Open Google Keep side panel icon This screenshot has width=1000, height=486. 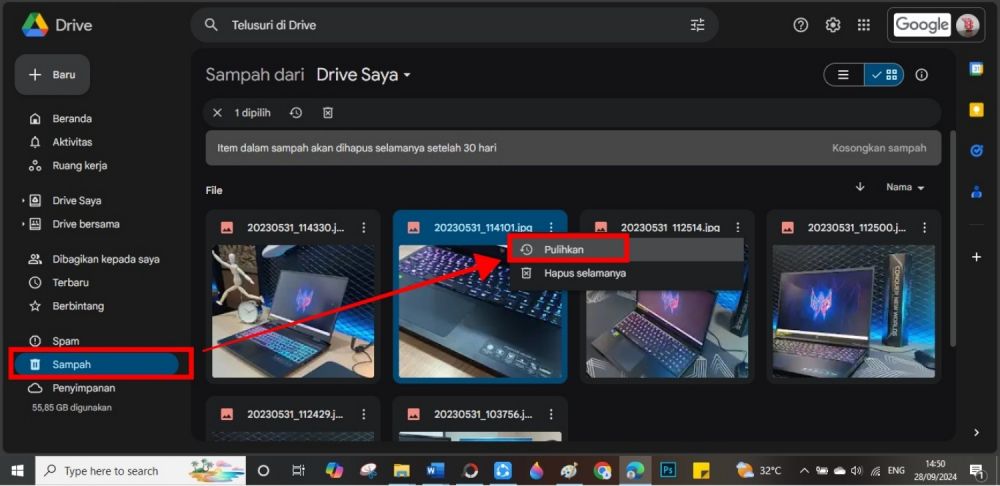[976, 110]
